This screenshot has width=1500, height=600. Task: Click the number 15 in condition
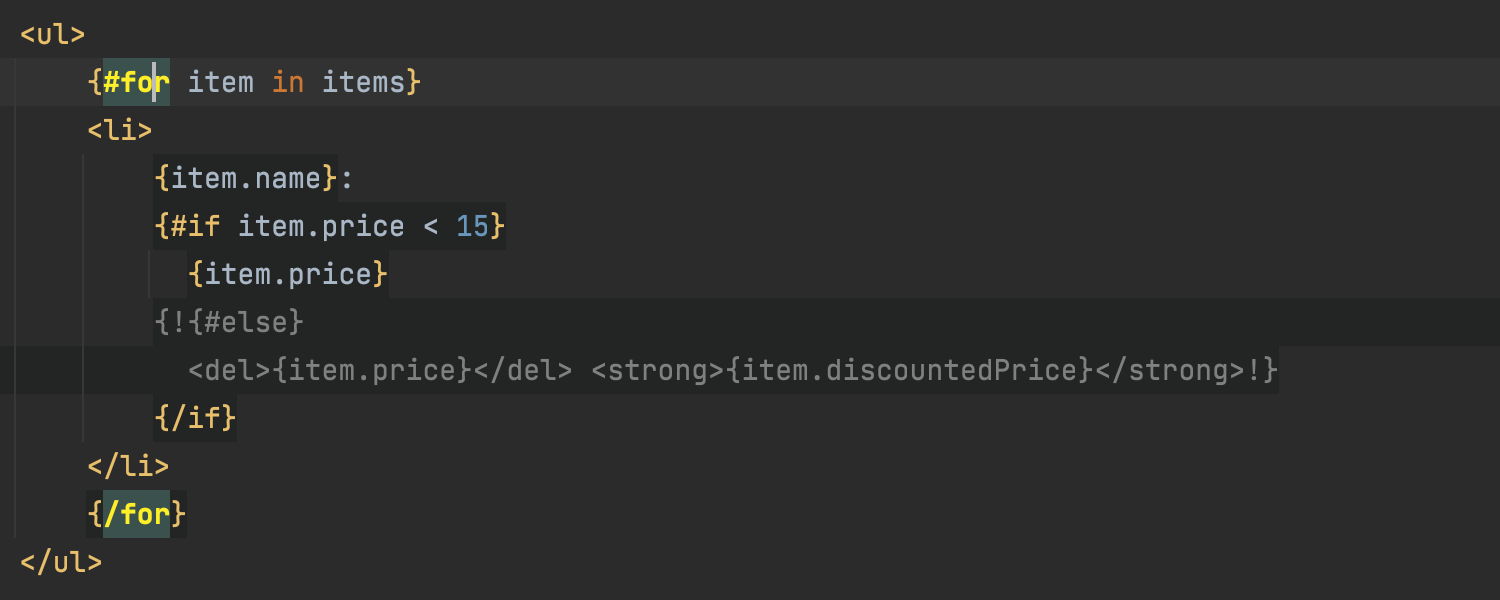(x=472, y=226)
